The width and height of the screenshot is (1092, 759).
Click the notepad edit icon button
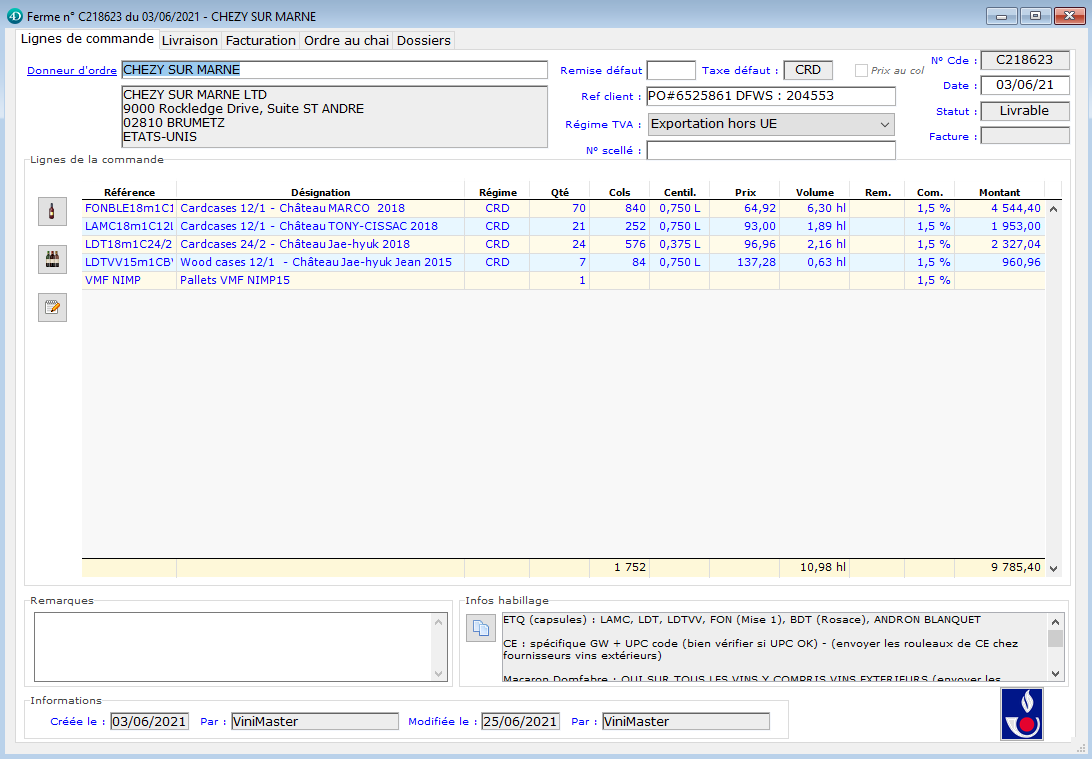tap(52, 307)
